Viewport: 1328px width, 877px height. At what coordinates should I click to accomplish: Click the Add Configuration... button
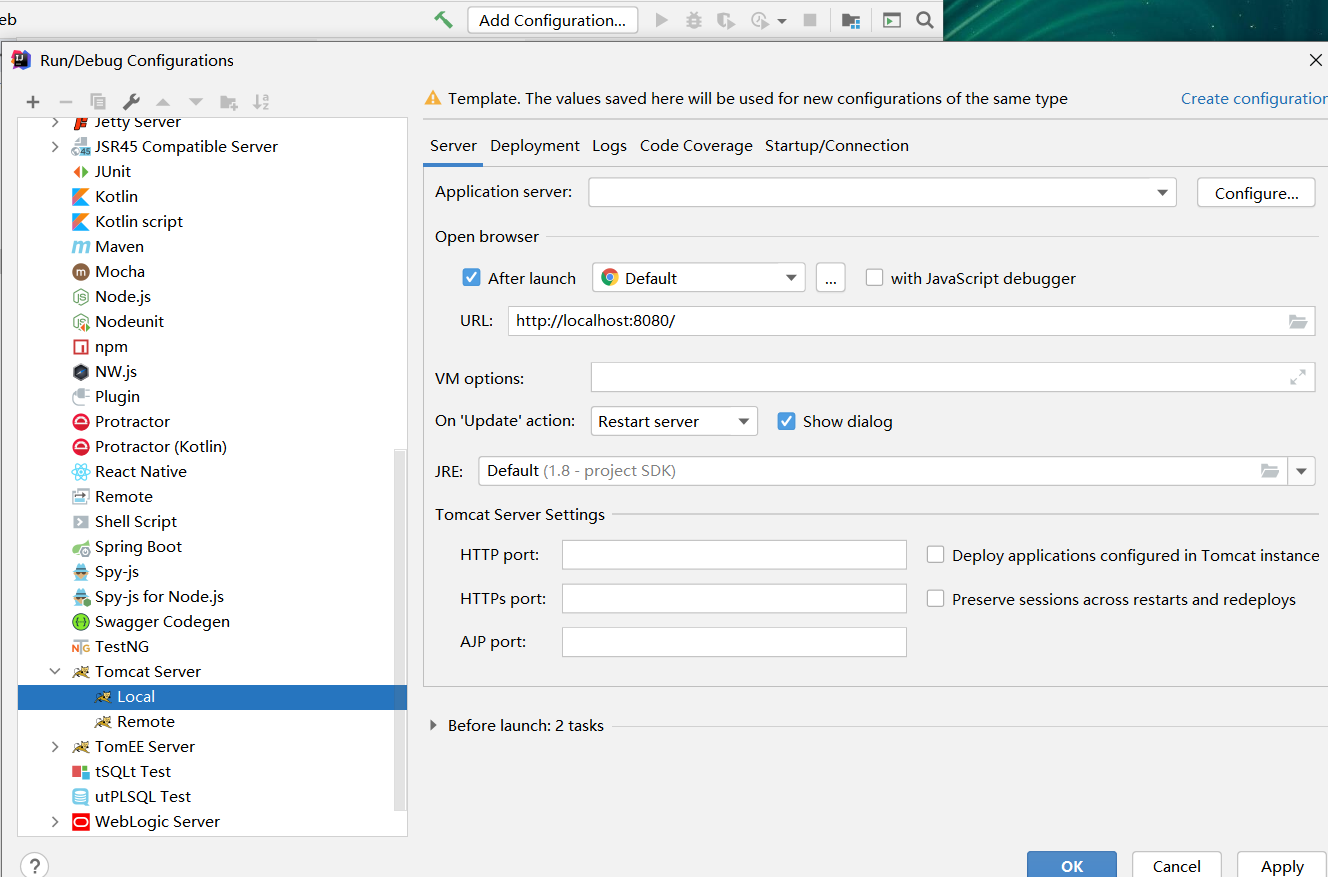552,20
